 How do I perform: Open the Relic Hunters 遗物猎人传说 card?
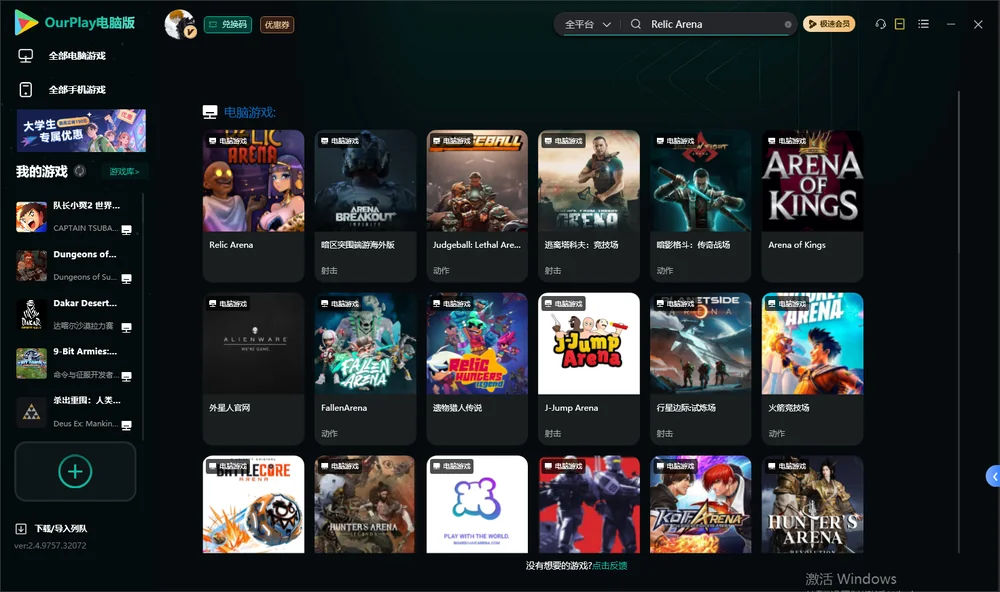click(x=477, y=369)
